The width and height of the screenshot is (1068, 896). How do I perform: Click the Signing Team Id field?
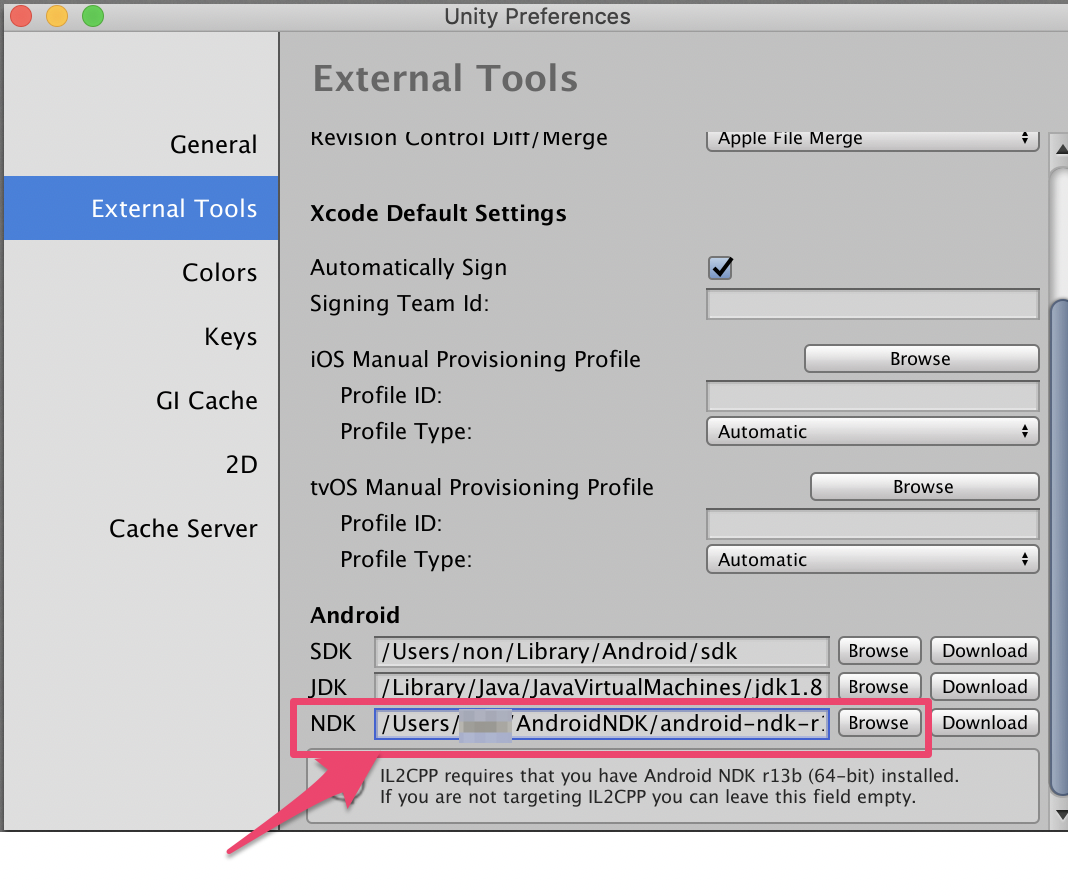pyautogui.click(x=873, y=304)
